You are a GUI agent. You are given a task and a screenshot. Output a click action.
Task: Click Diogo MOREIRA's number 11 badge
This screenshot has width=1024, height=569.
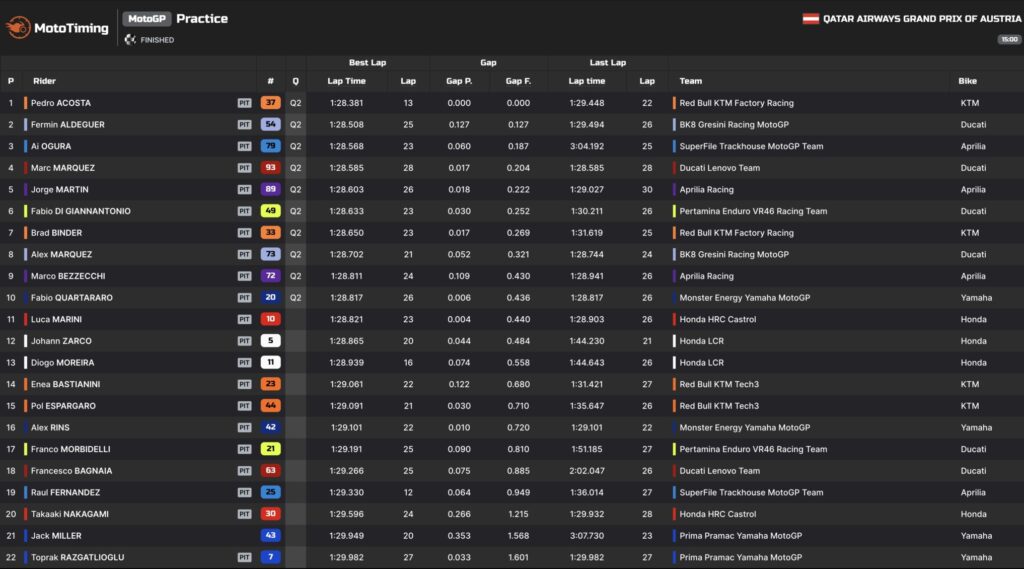[270, 362]
